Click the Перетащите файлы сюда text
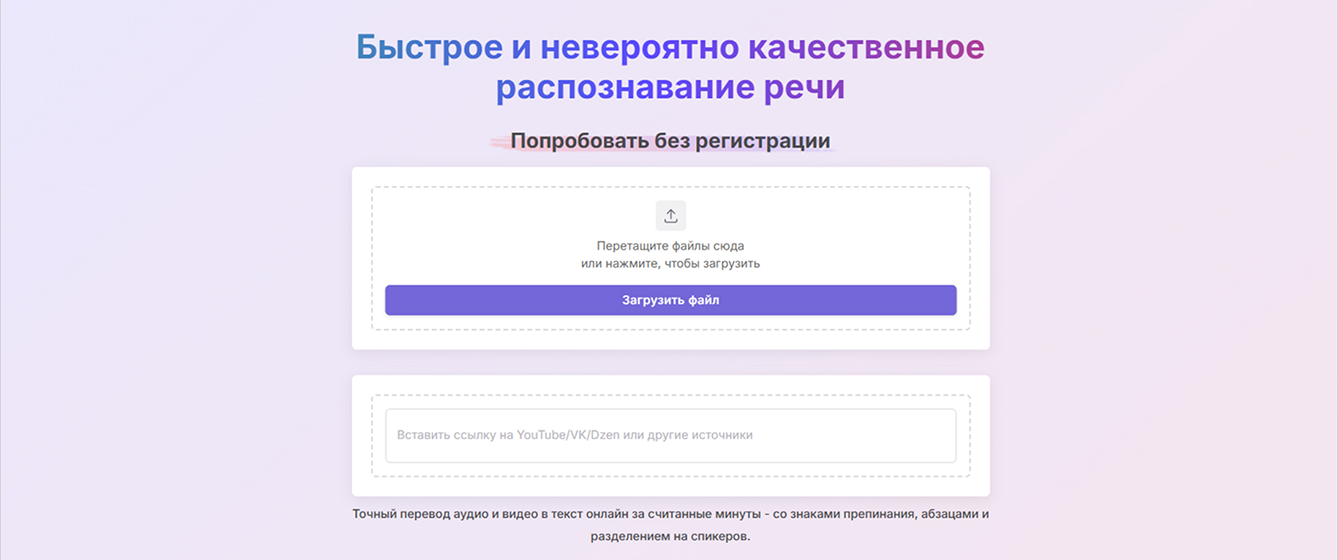Screen dimensions: 1338x560 [670, 245]
